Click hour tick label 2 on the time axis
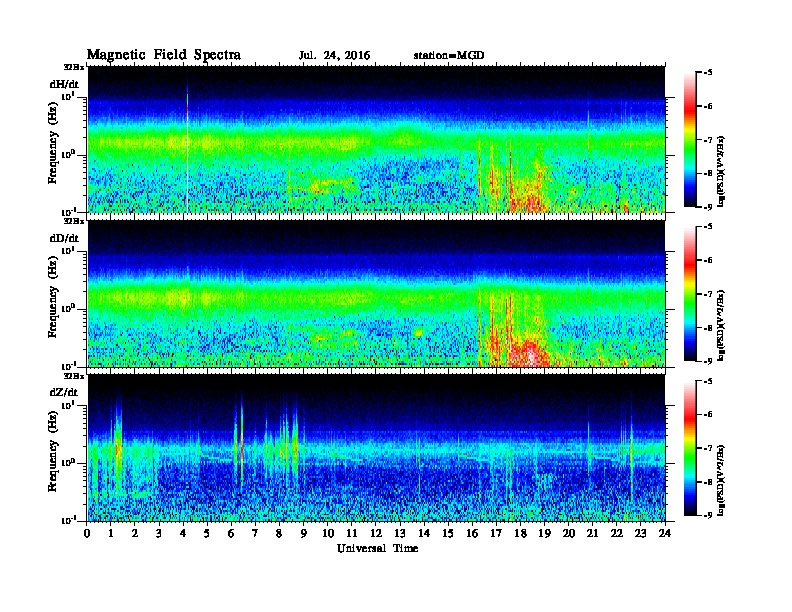Image resolution: width=792 pixels, height=612 pixels. tap(135, 533)
